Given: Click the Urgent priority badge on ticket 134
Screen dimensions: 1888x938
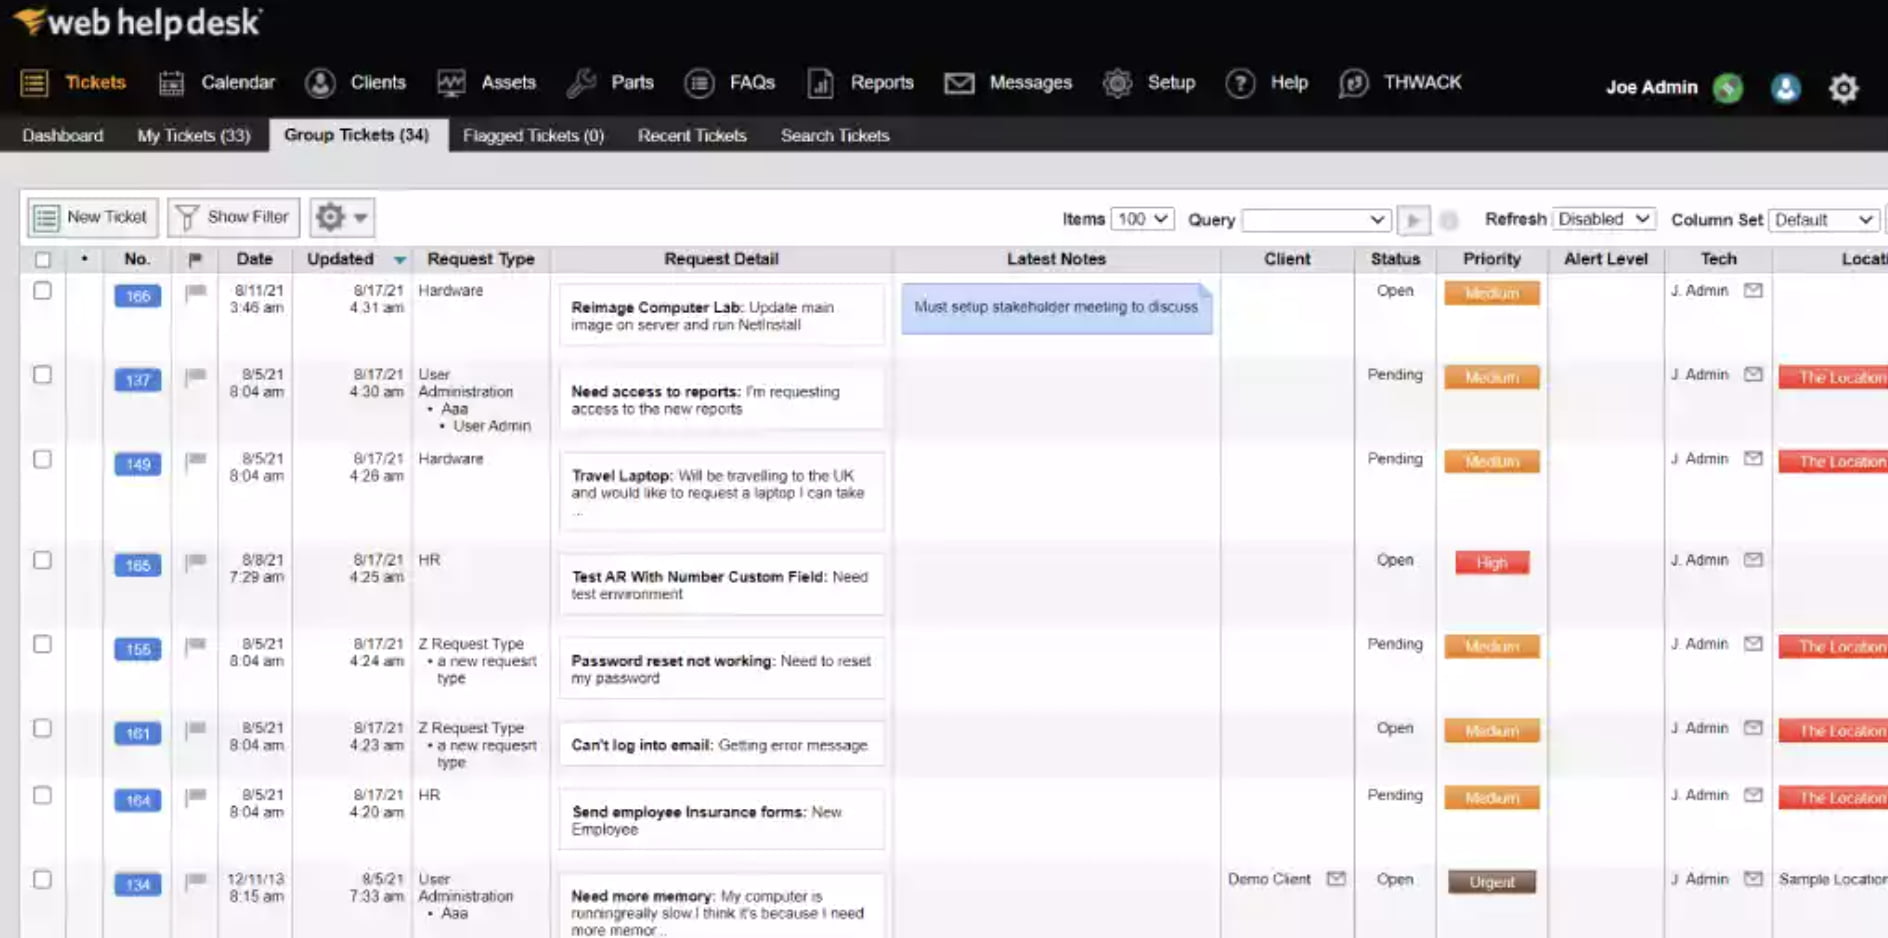Looking at the screenshot, I should click(x=1491, y=881).
